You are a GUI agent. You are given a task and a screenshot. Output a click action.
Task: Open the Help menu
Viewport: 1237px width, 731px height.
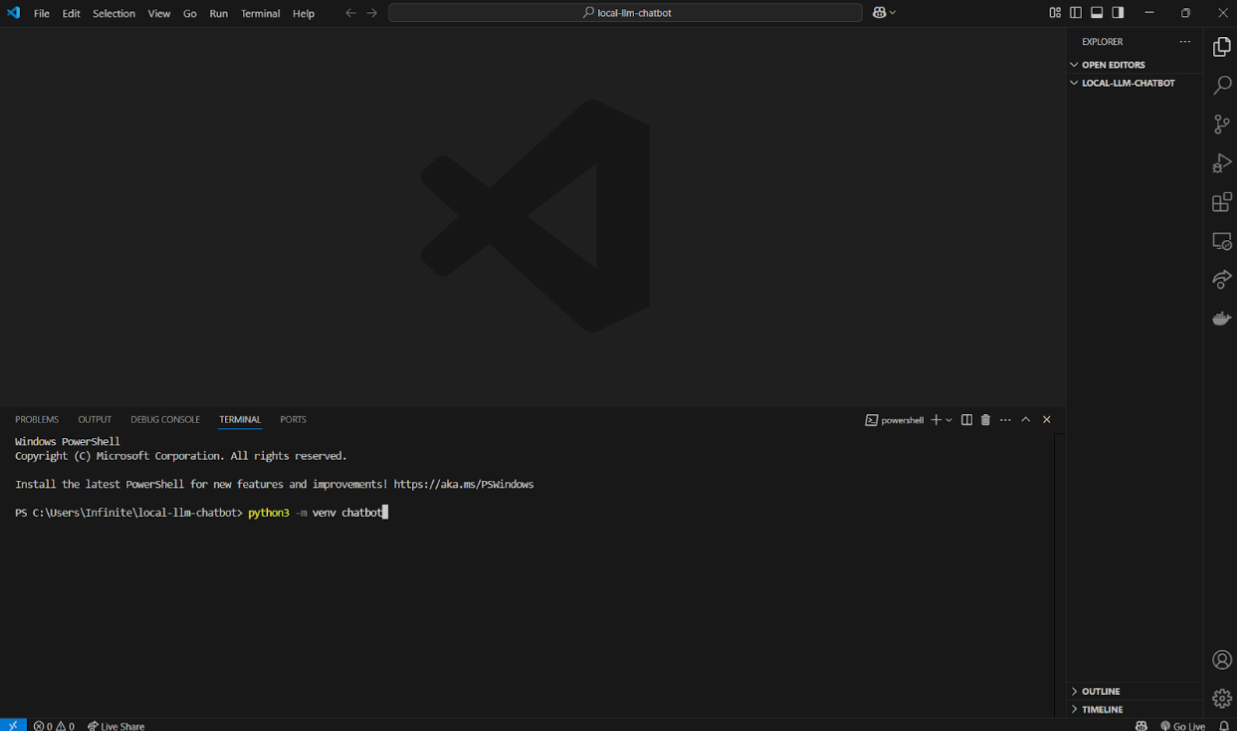[303, 14]
